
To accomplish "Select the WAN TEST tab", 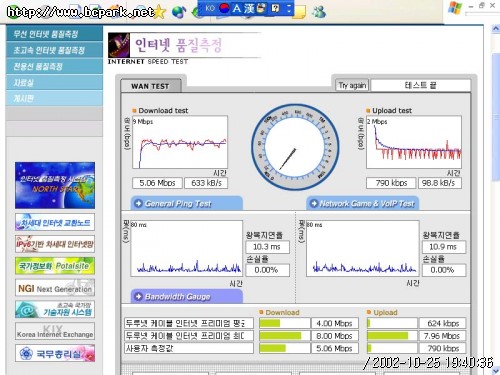I will pyautogui.click(x=150, y=86).
